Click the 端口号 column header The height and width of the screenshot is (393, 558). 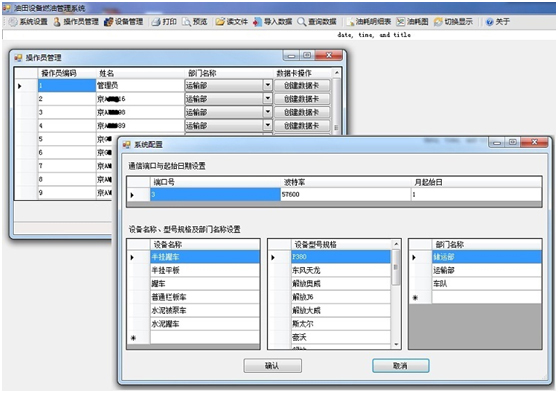click(x=215, y=182)
